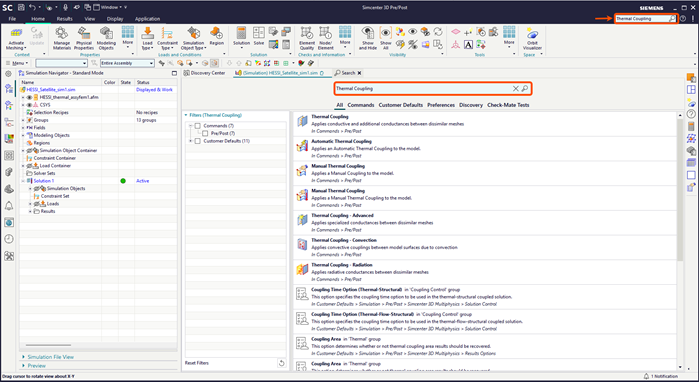Click the Reset Filters refresh icon
This screenshot has height=382, width=699.
281,363
